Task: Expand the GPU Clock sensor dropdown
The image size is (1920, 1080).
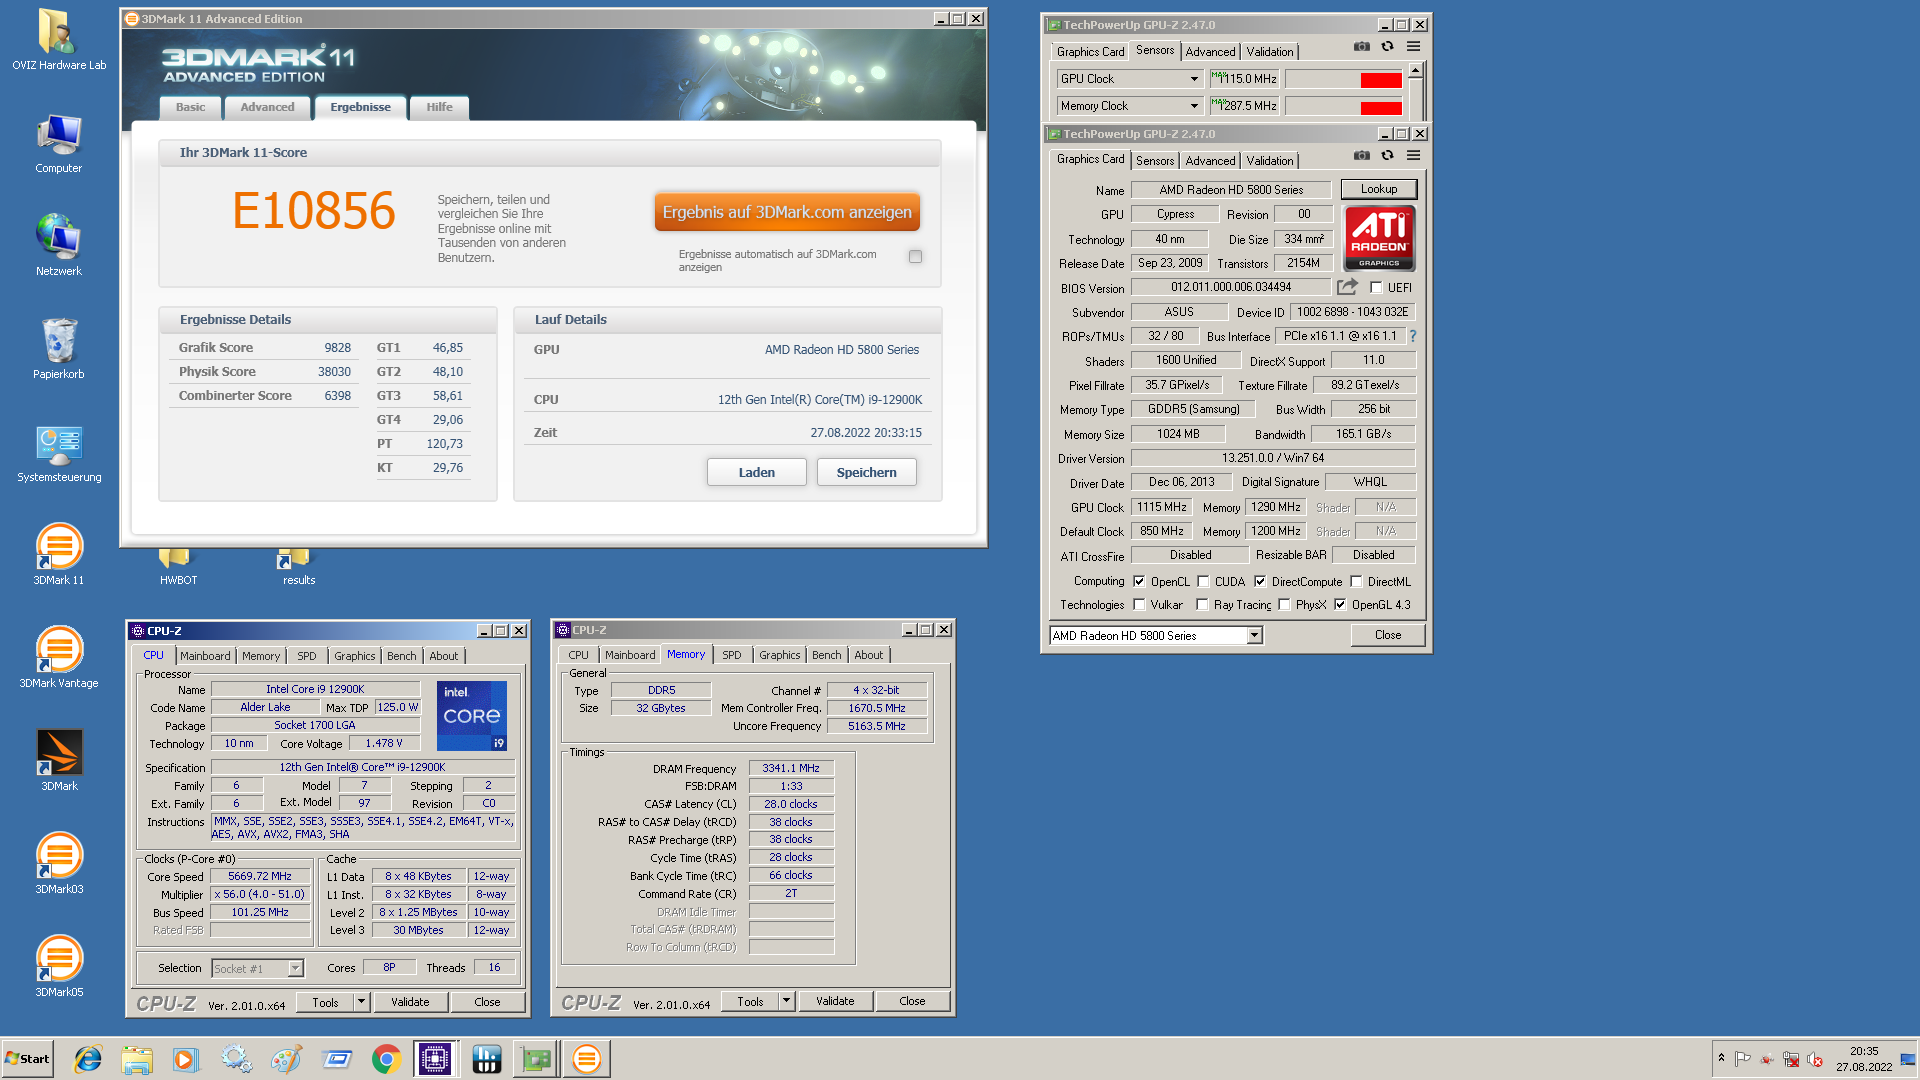Action: (1193, 79)
